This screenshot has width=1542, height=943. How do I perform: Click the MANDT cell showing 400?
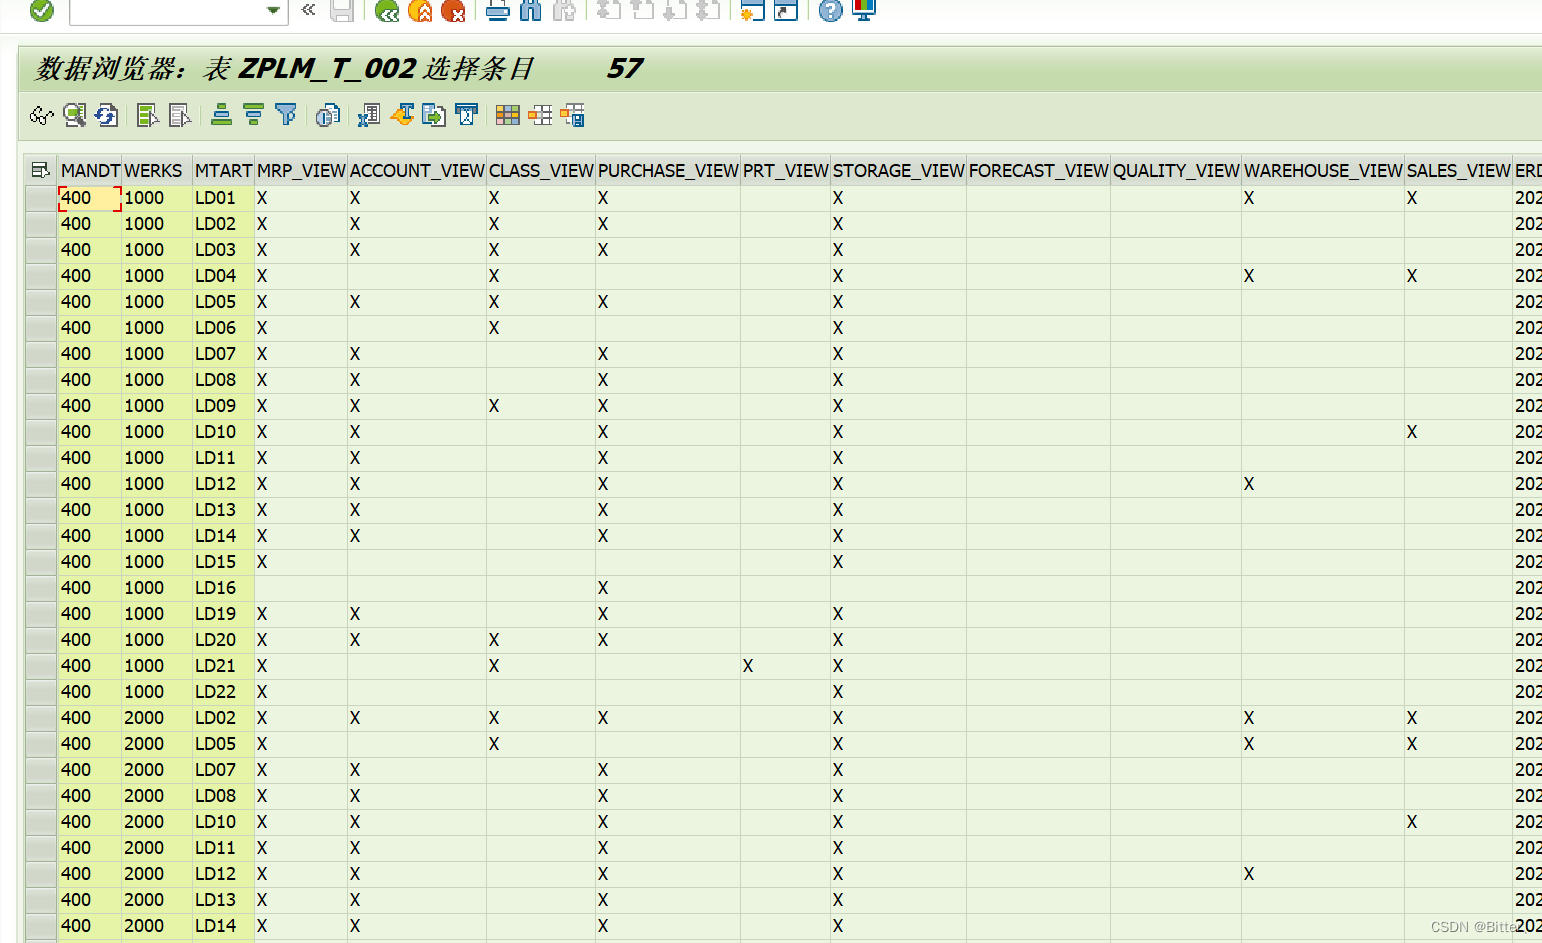coord(88,197)
